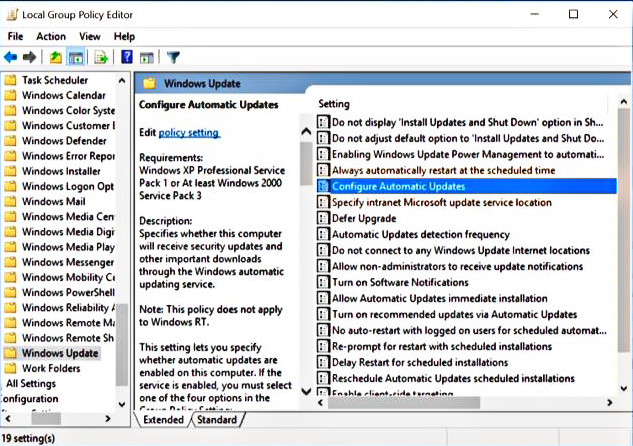Click icon next to Turn on Software Notifications
Screen dimensions: 633x446
tap(323, 282)
